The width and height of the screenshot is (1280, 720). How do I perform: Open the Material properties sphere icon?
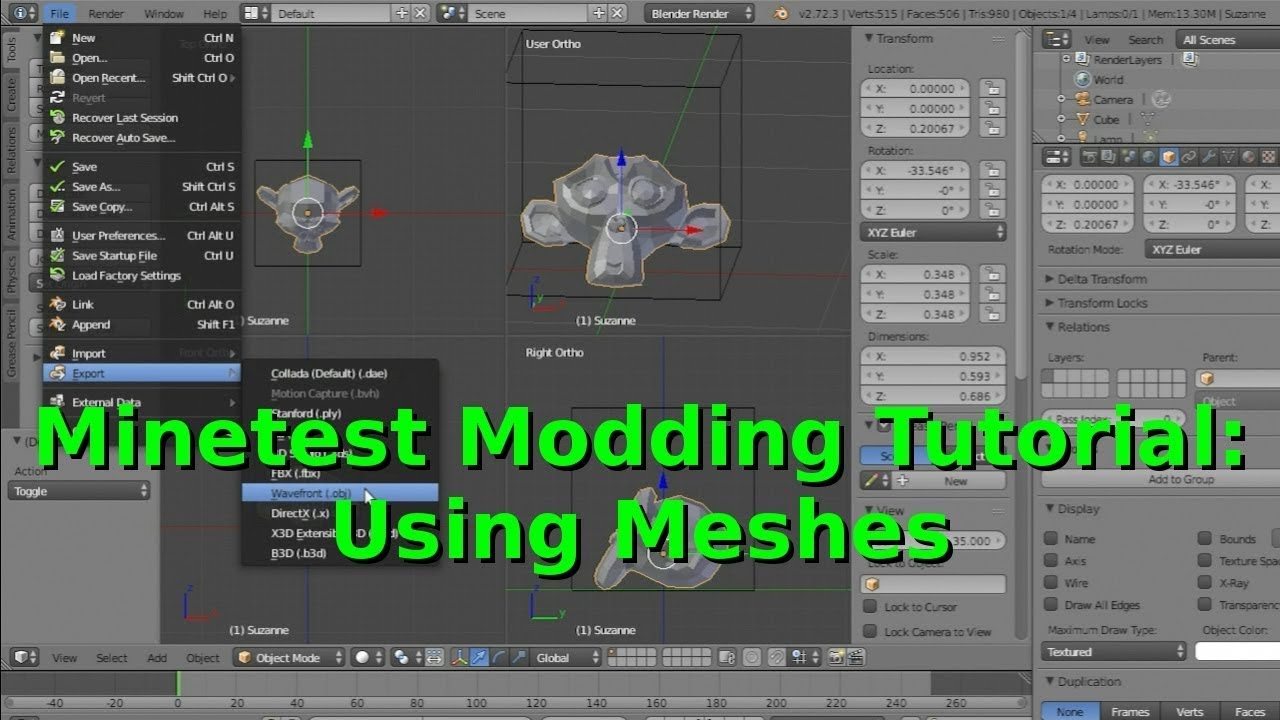coord(1249,157)
